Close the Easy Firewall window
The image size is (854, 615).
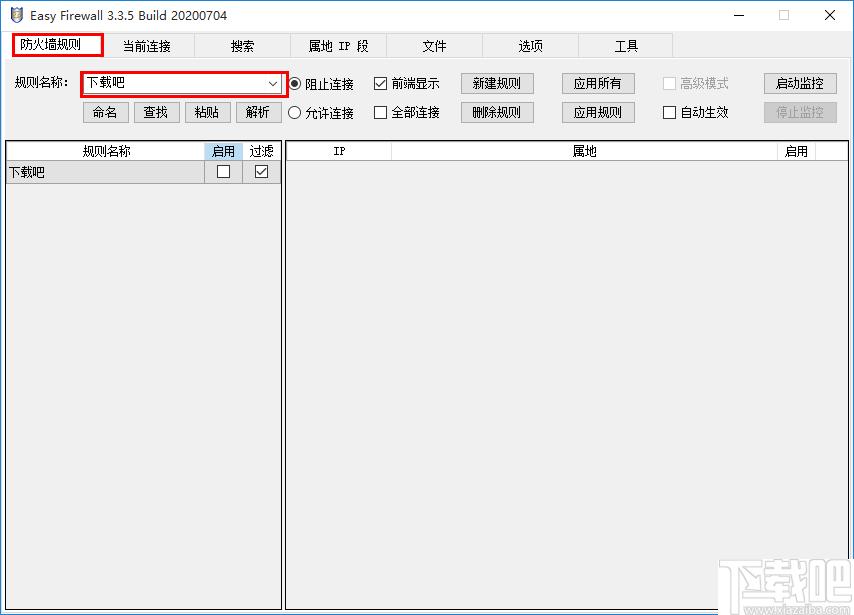pyautogui.click(x=829, y=15)
